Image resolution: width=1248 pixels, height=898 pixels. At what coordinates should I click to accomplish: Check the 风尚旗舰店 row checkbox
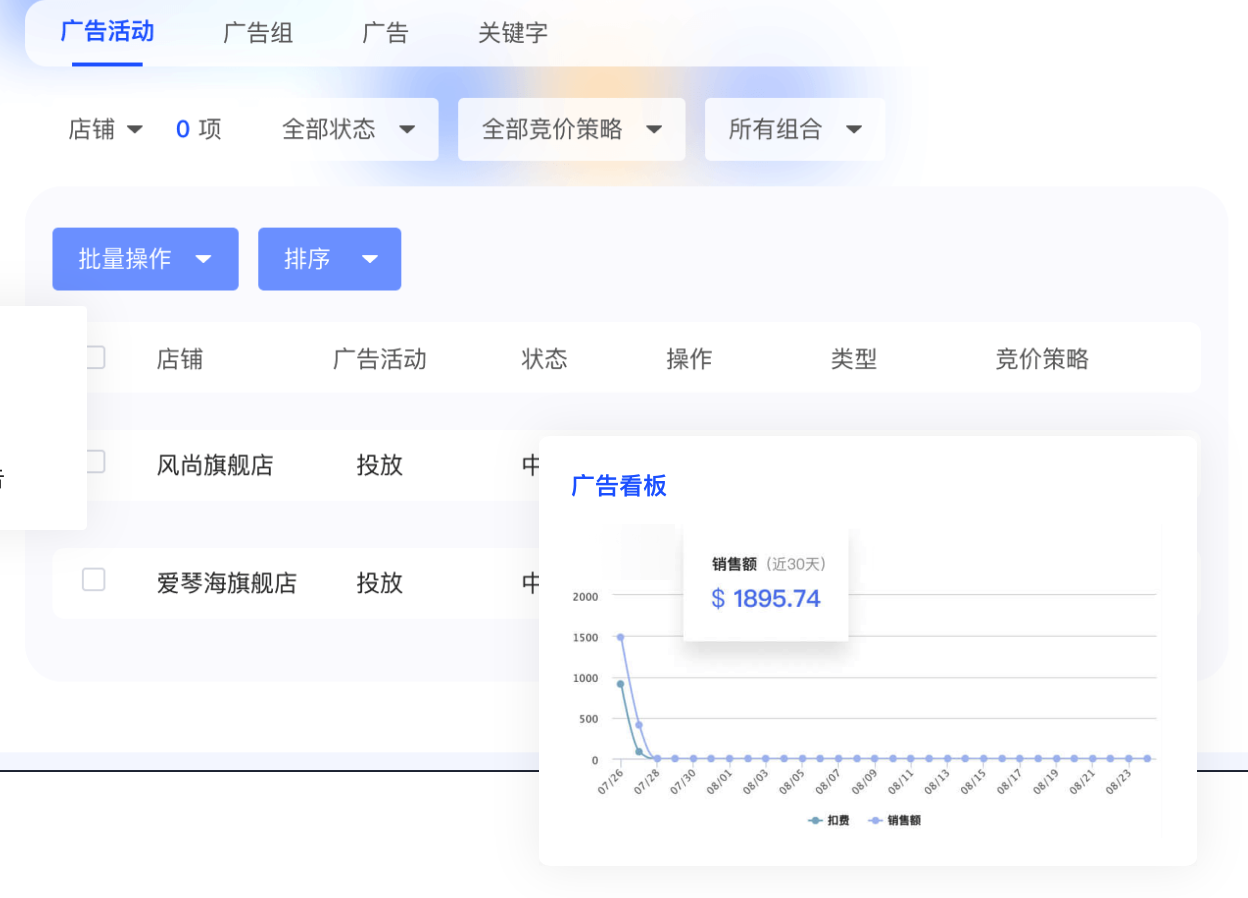pos(93,461)
